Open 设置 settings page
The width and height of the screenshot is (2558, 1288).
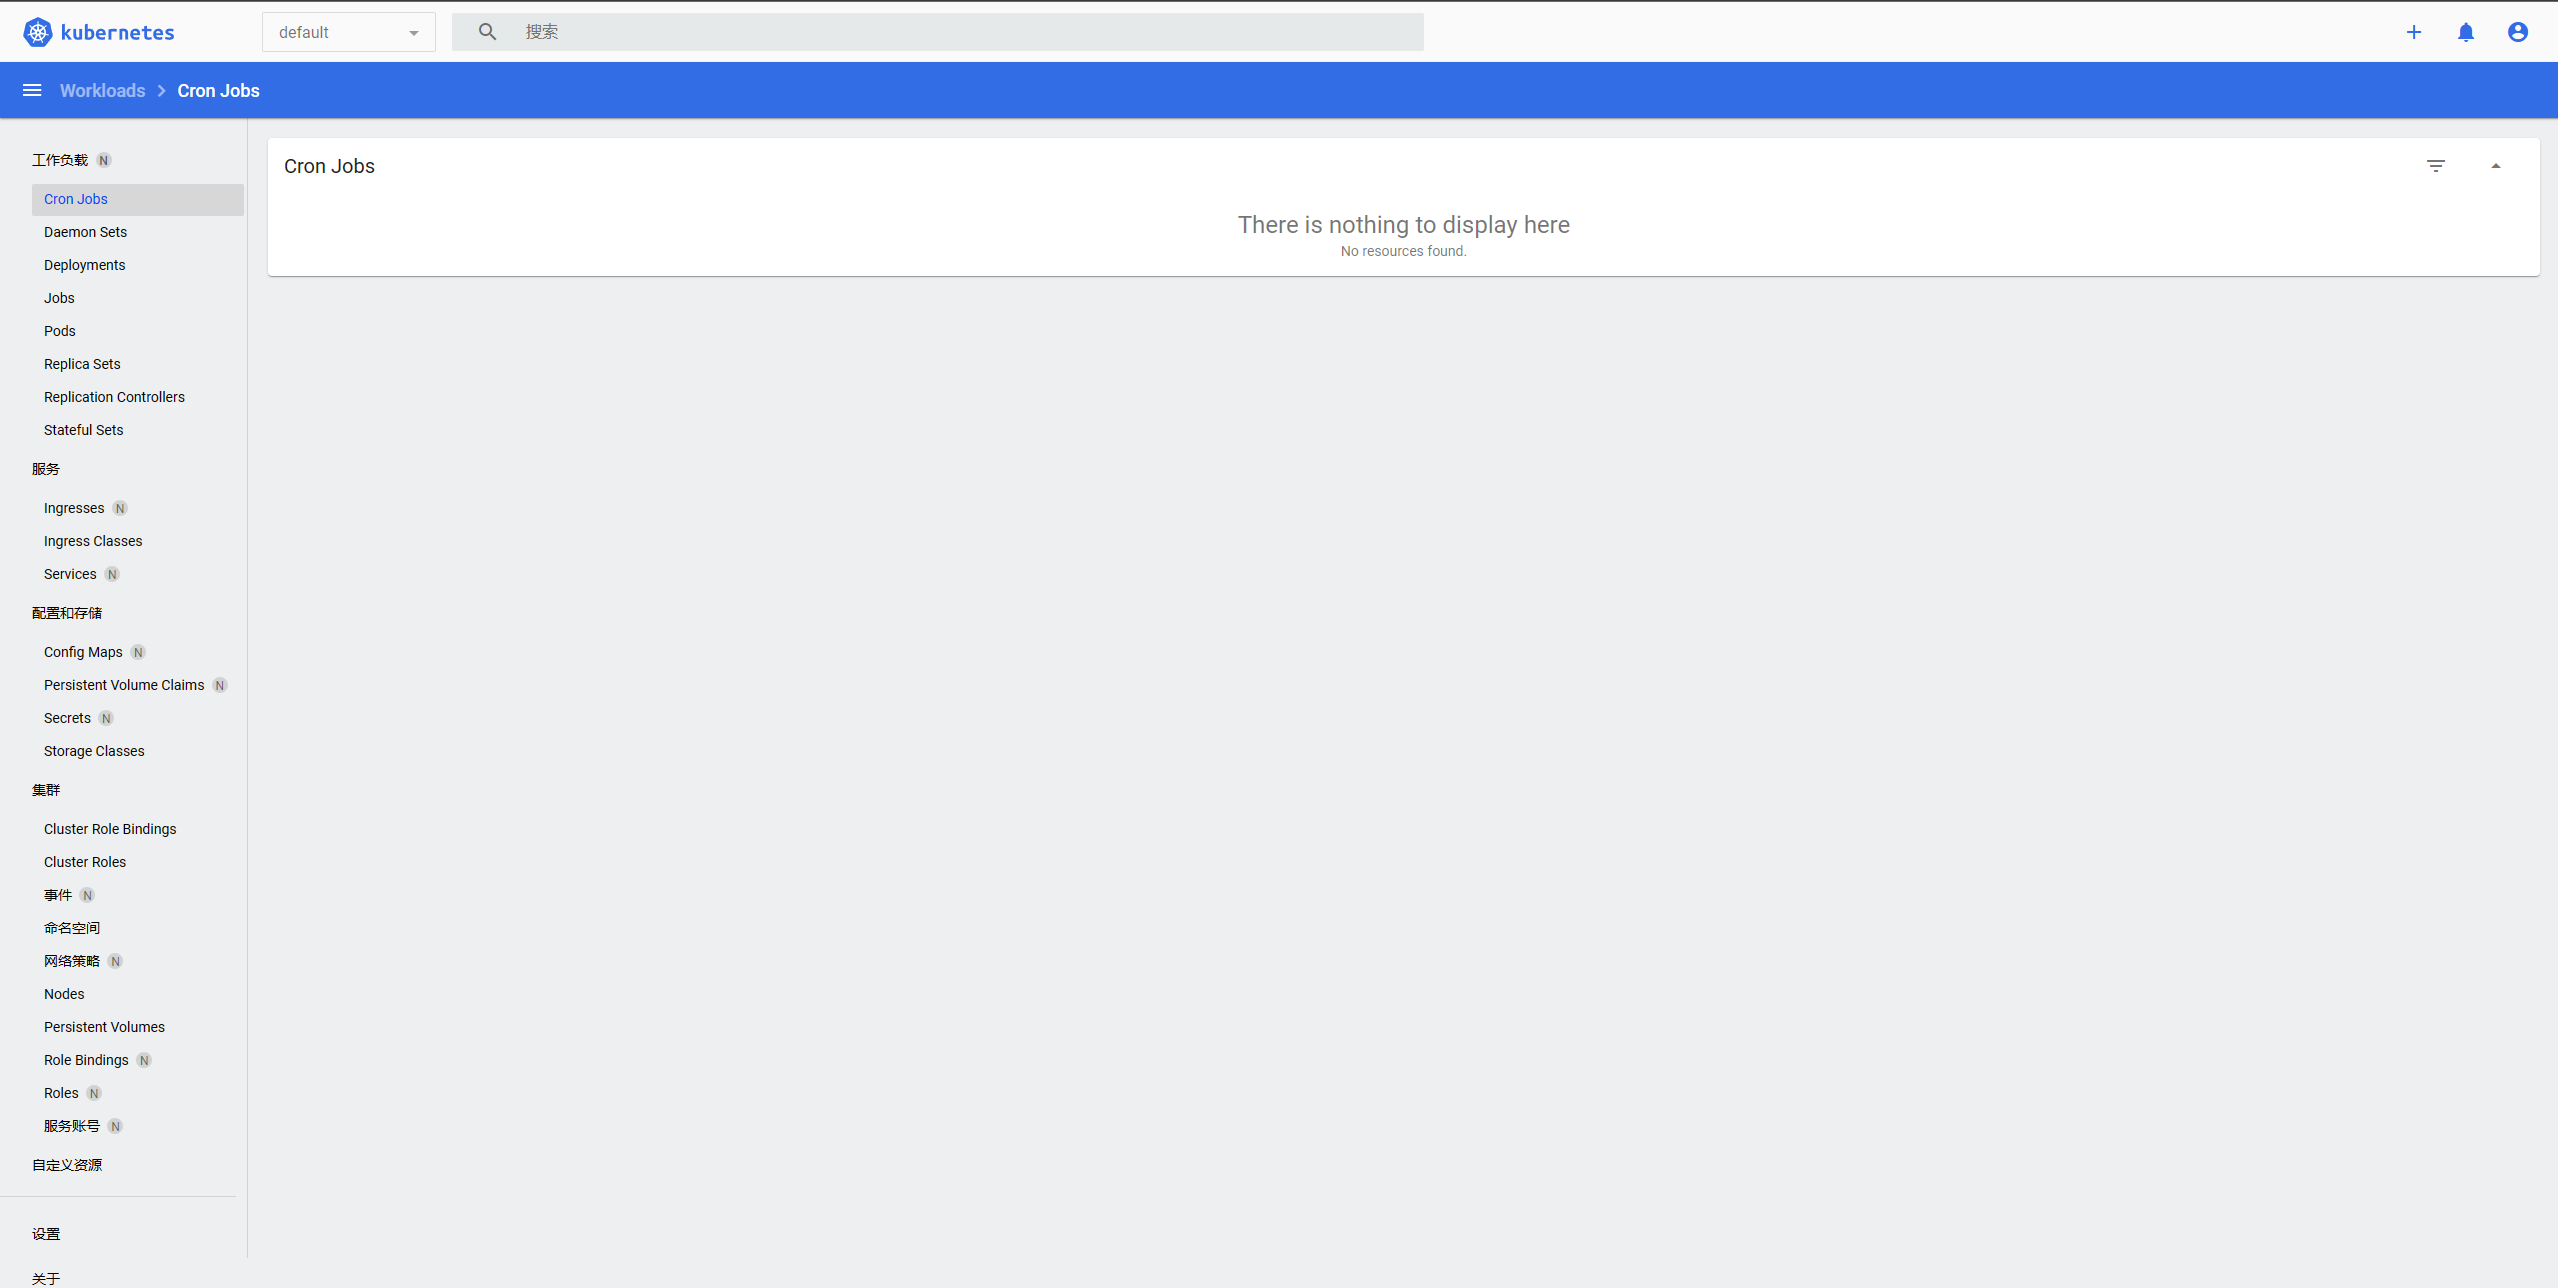(x=46, y=1234)
